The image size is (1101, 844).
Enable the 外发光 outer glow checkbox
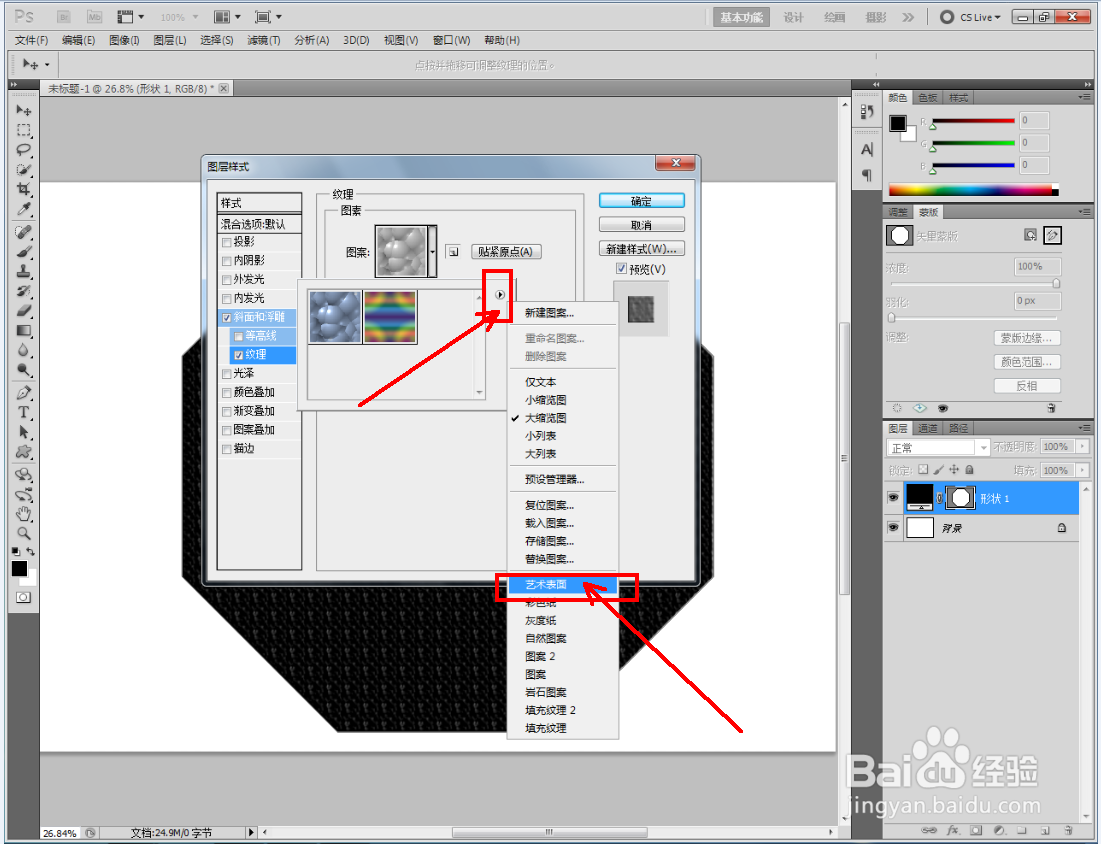coord(227,280)
